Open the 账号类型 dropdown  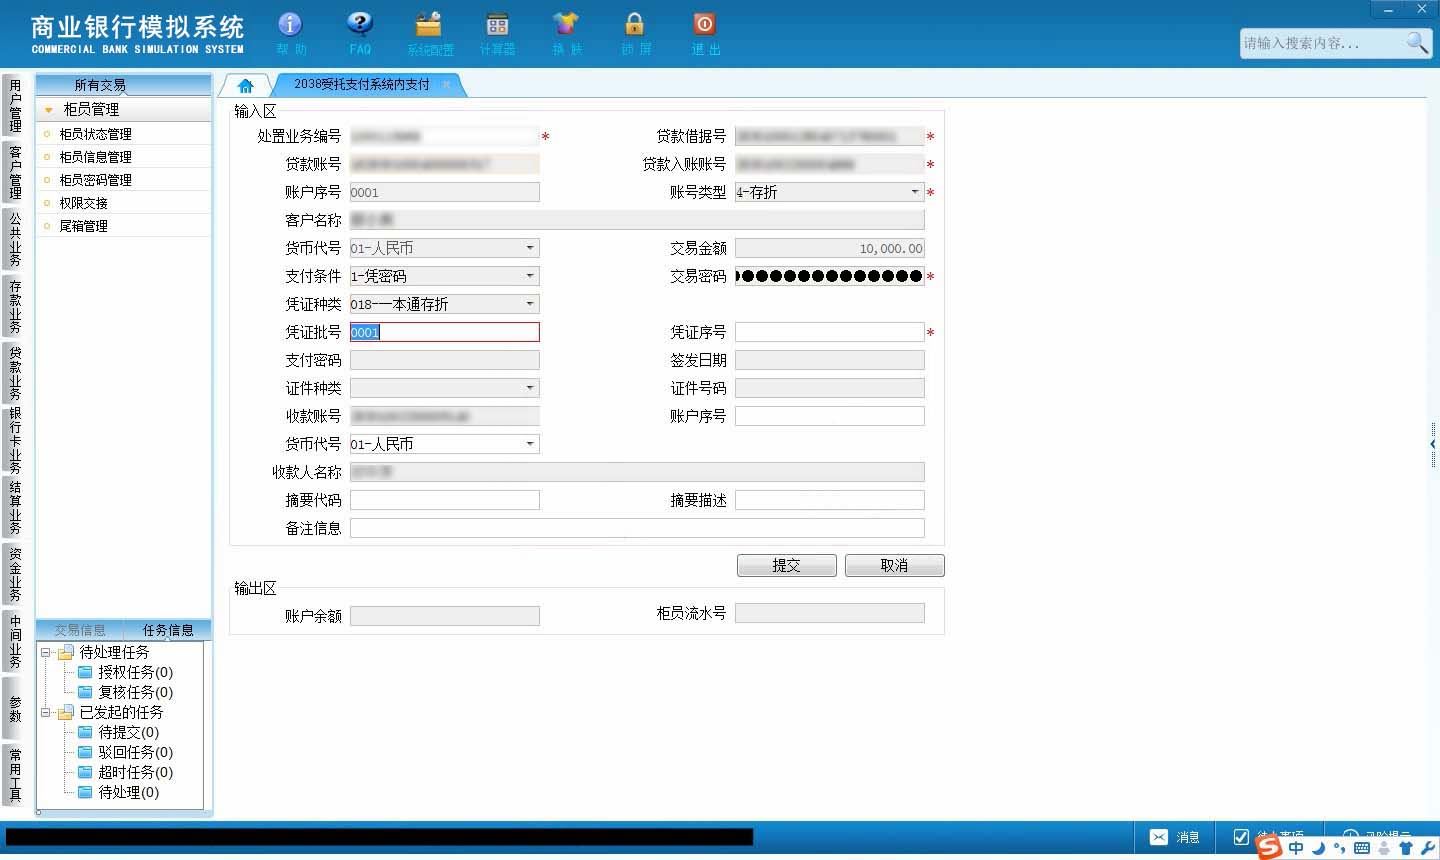tap(914, 192)
